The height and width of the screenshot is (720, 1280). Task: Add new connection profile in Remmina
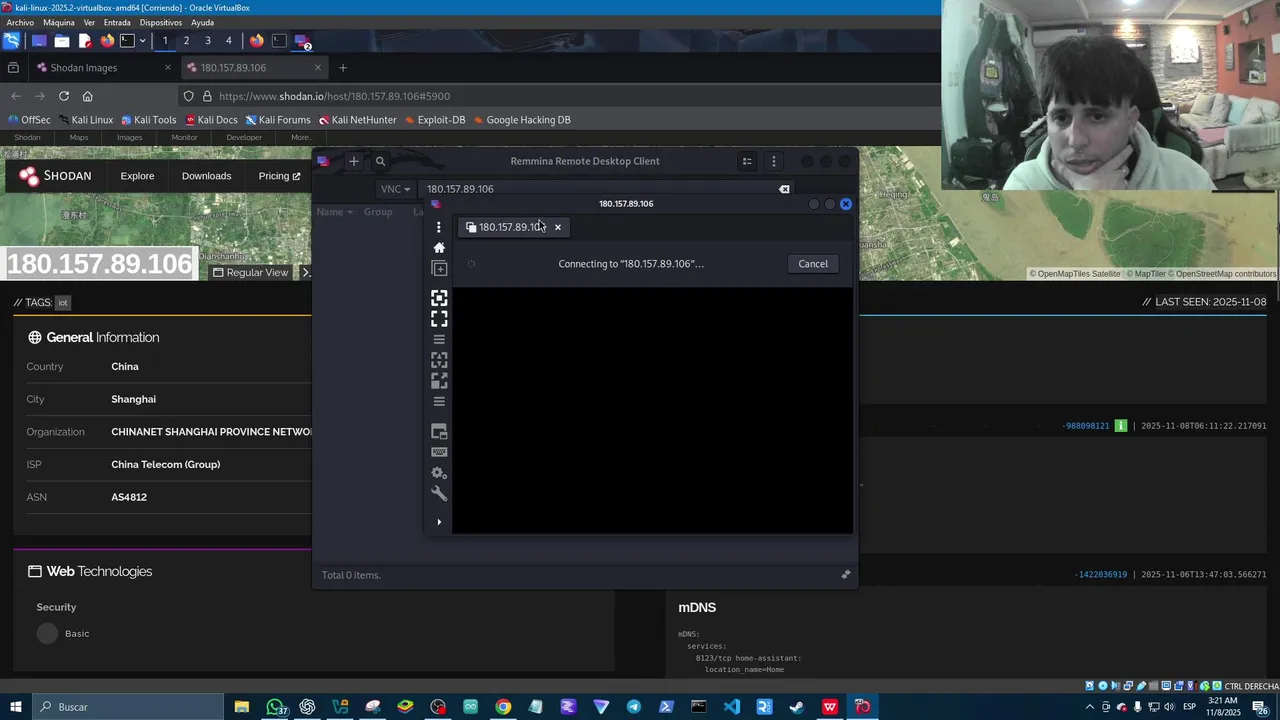(353, 161)
